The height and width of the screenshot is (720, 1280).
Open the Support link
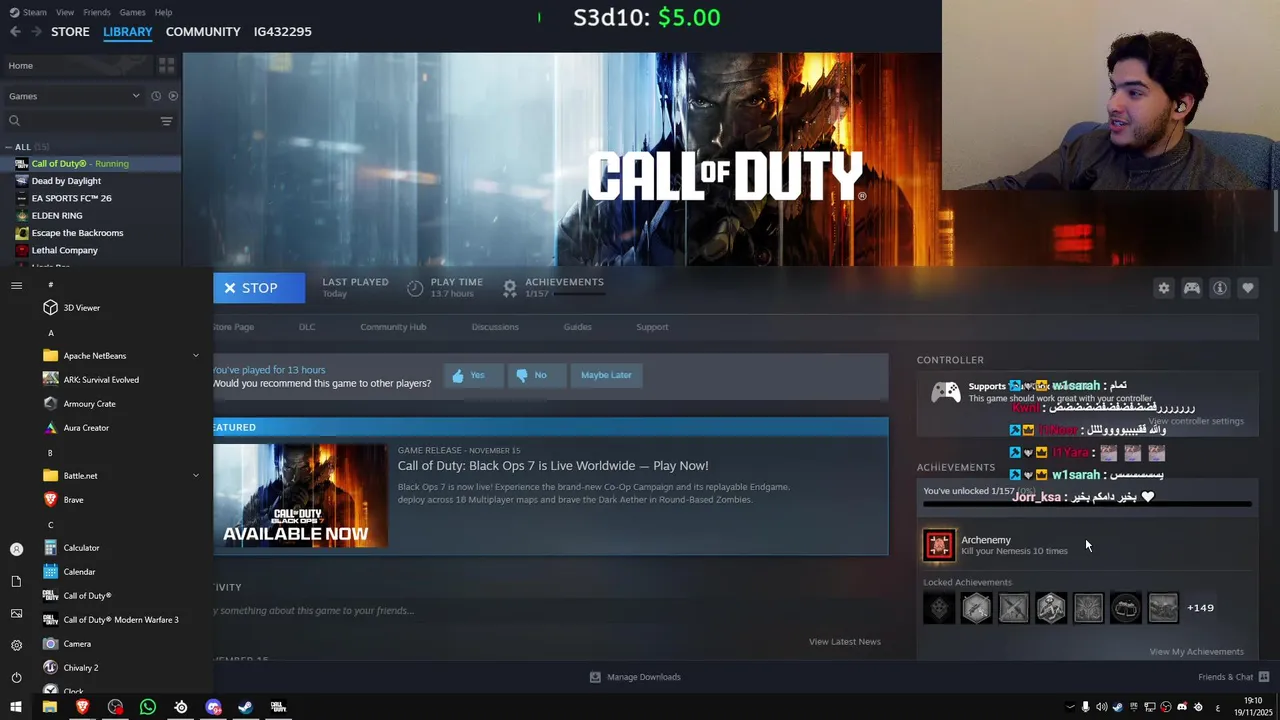652,327
